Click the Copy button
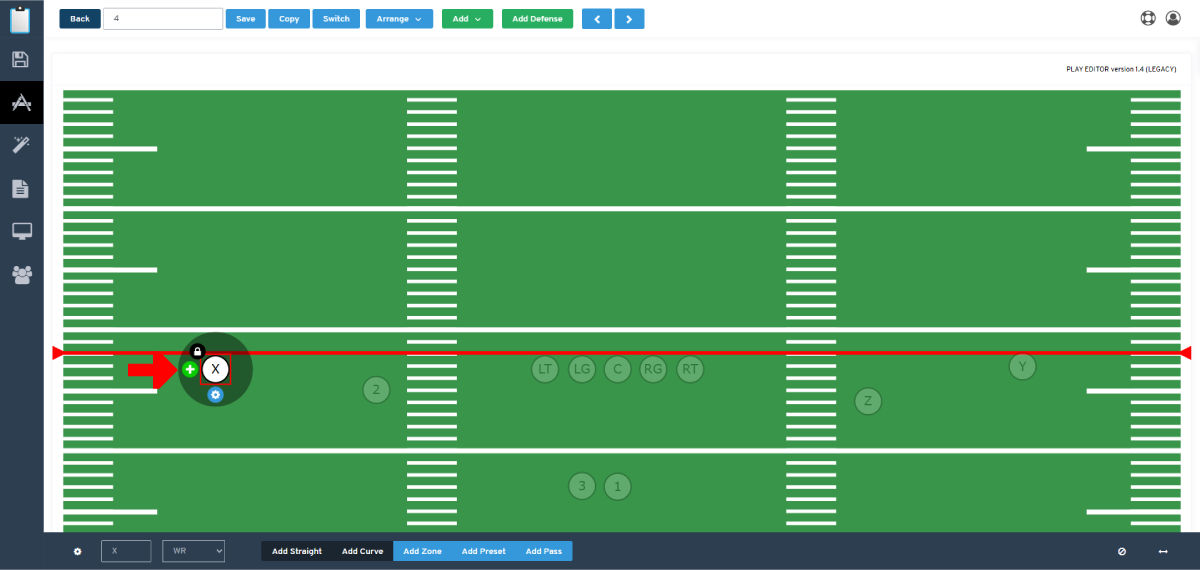1200x570 pixels. (x=289, y=19)
